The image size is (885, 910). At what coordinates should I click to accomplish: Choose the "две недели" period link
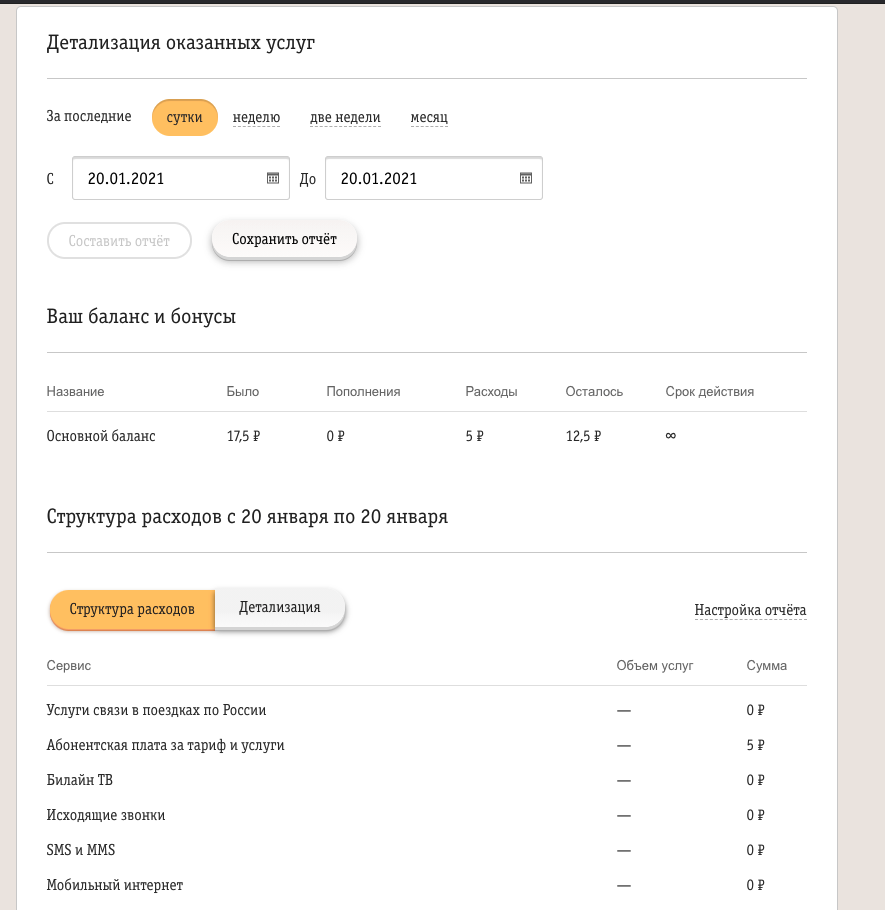[345, 117]
